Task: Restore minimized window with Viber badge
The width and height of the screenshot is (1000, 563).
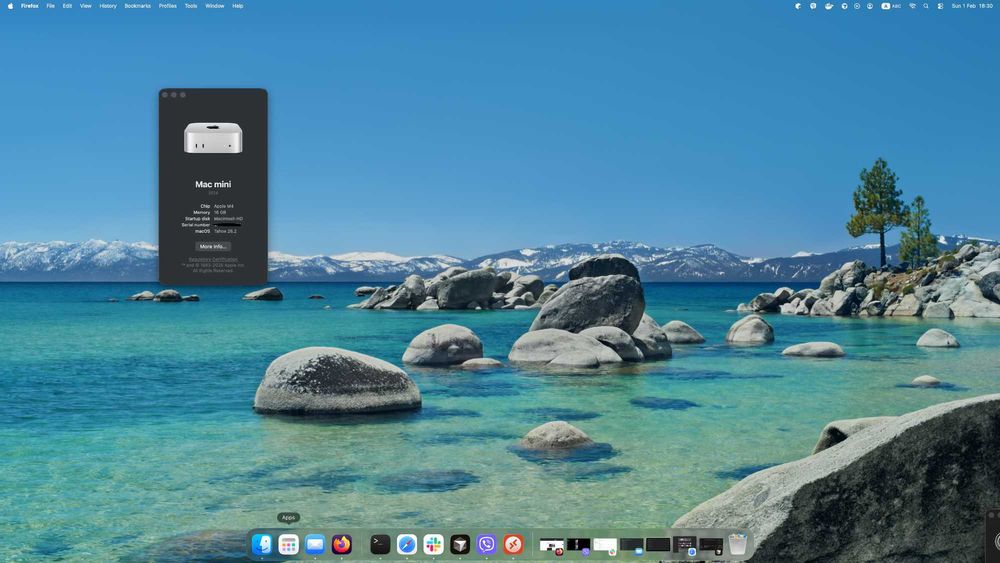Action: coord(579,545)
